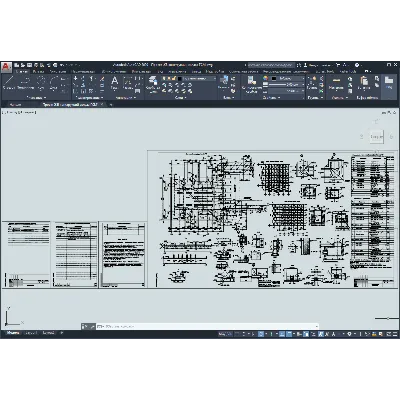Select the Polyline drawing tool
The image size is (400, 400).
click(25, 83)
